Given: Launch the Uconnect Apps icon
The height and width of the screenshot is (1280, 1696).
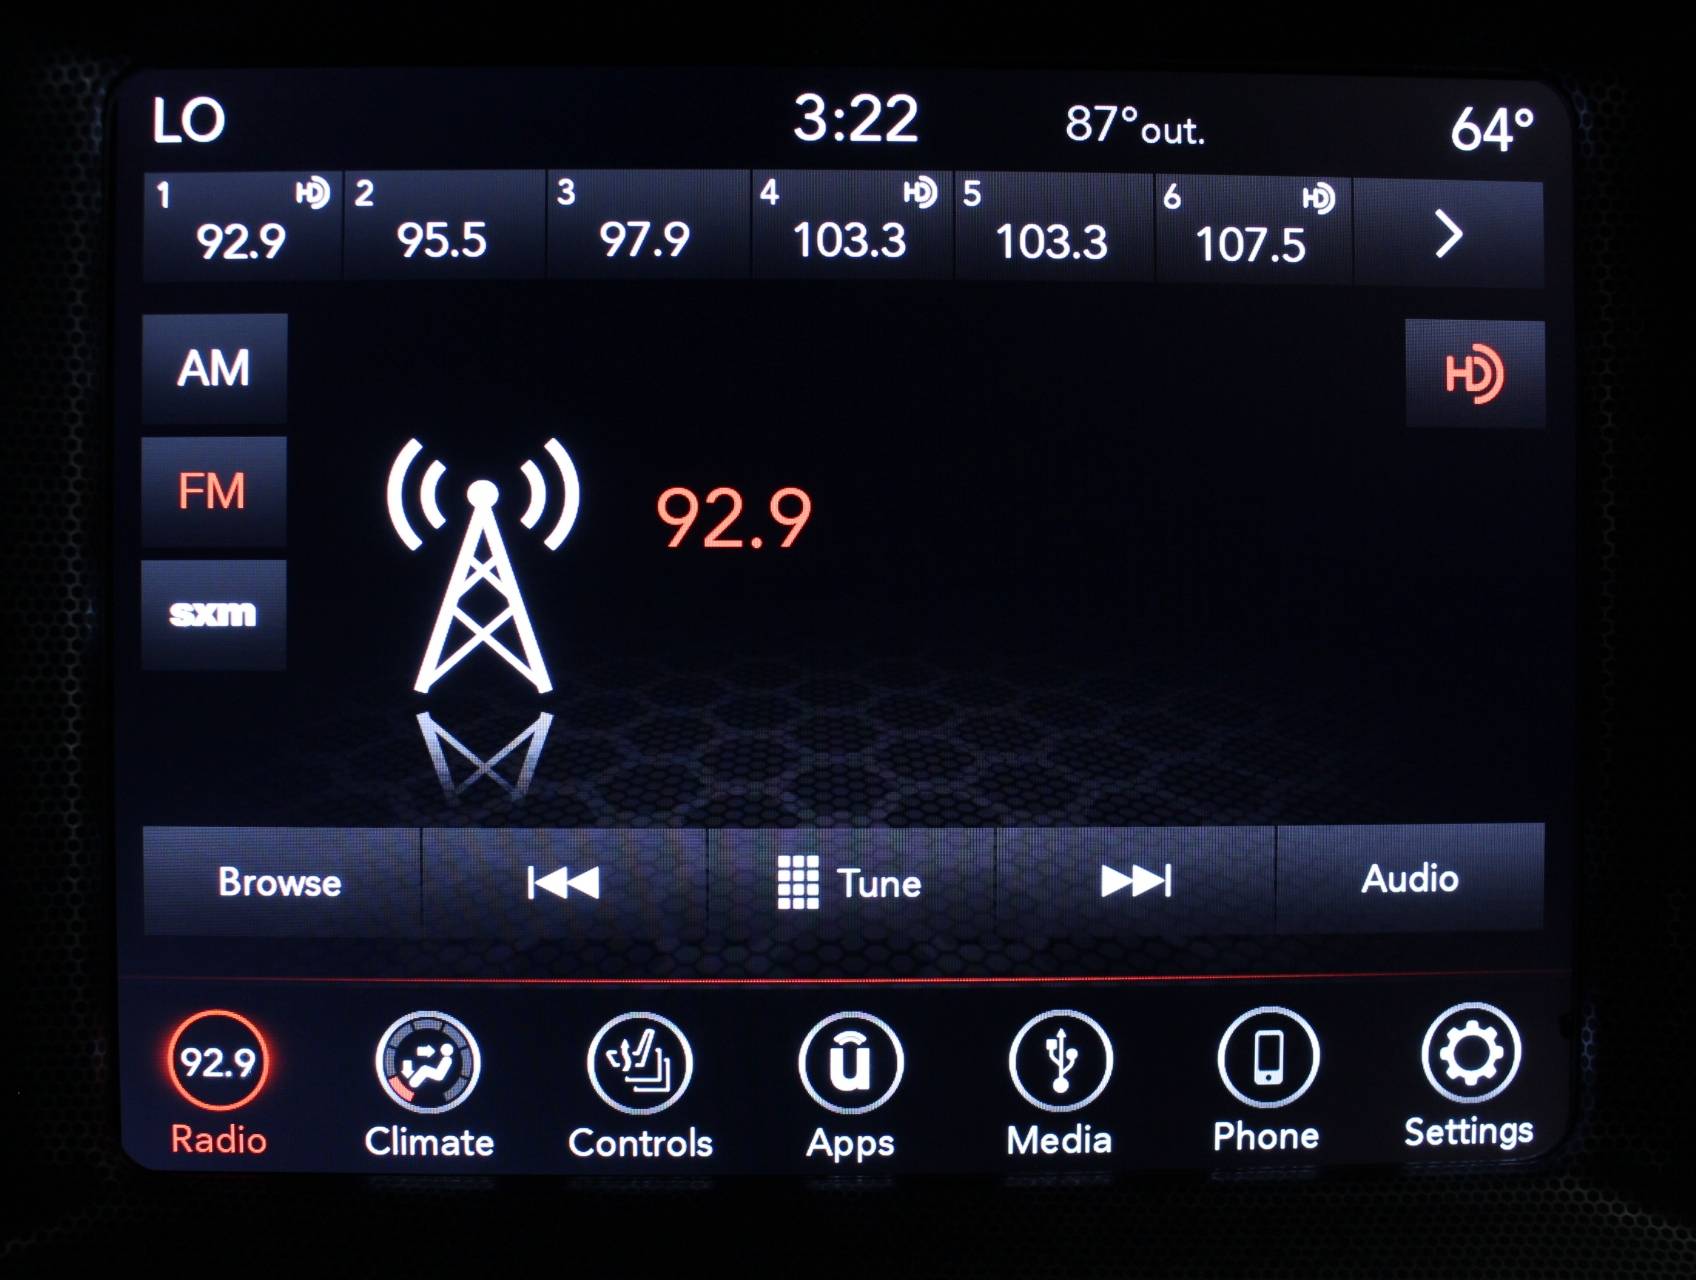Looking at the screenshot, I should (850, 1064).
